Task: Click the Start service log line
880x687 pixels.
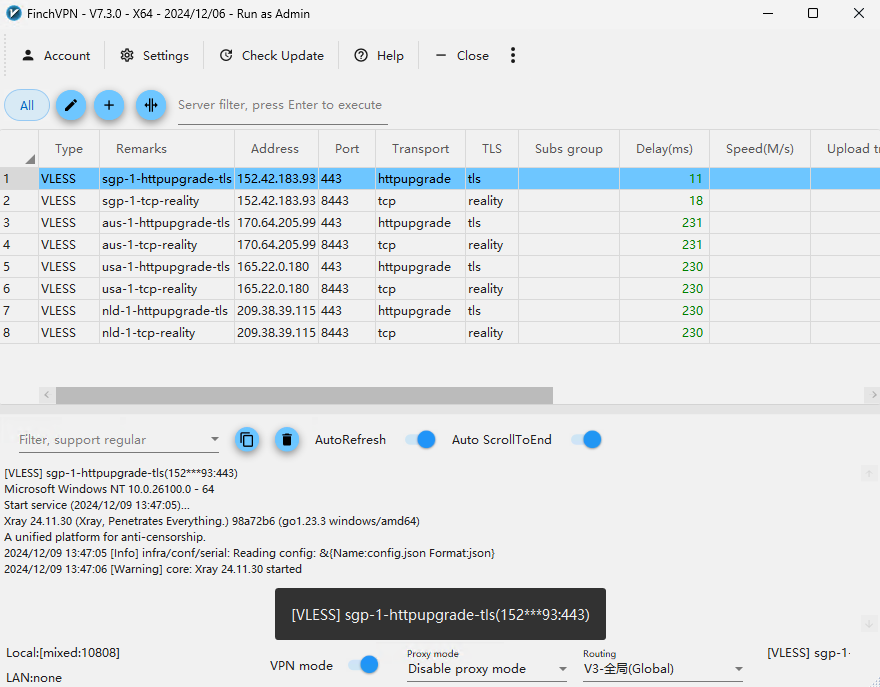Action: (97, 505)
